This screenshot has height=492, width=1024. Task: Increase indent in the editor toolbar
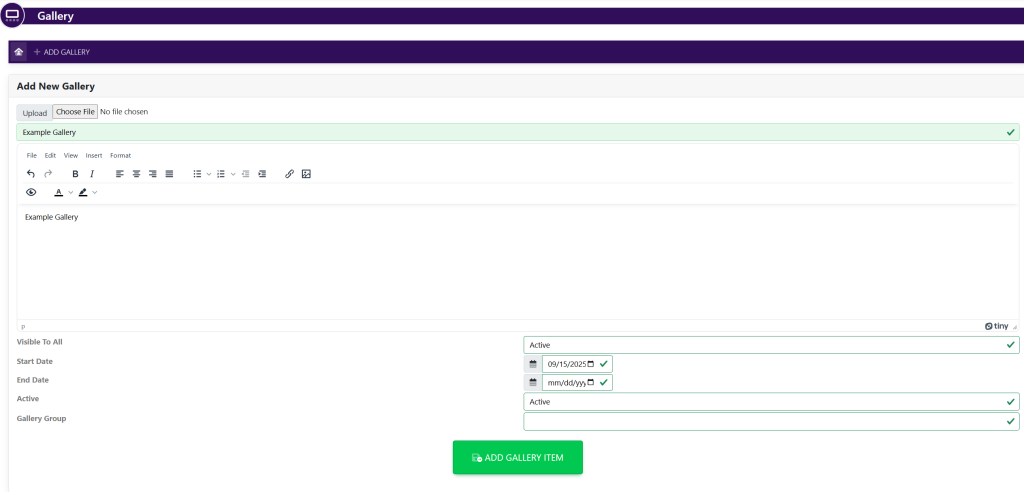[x=262, y=174]
